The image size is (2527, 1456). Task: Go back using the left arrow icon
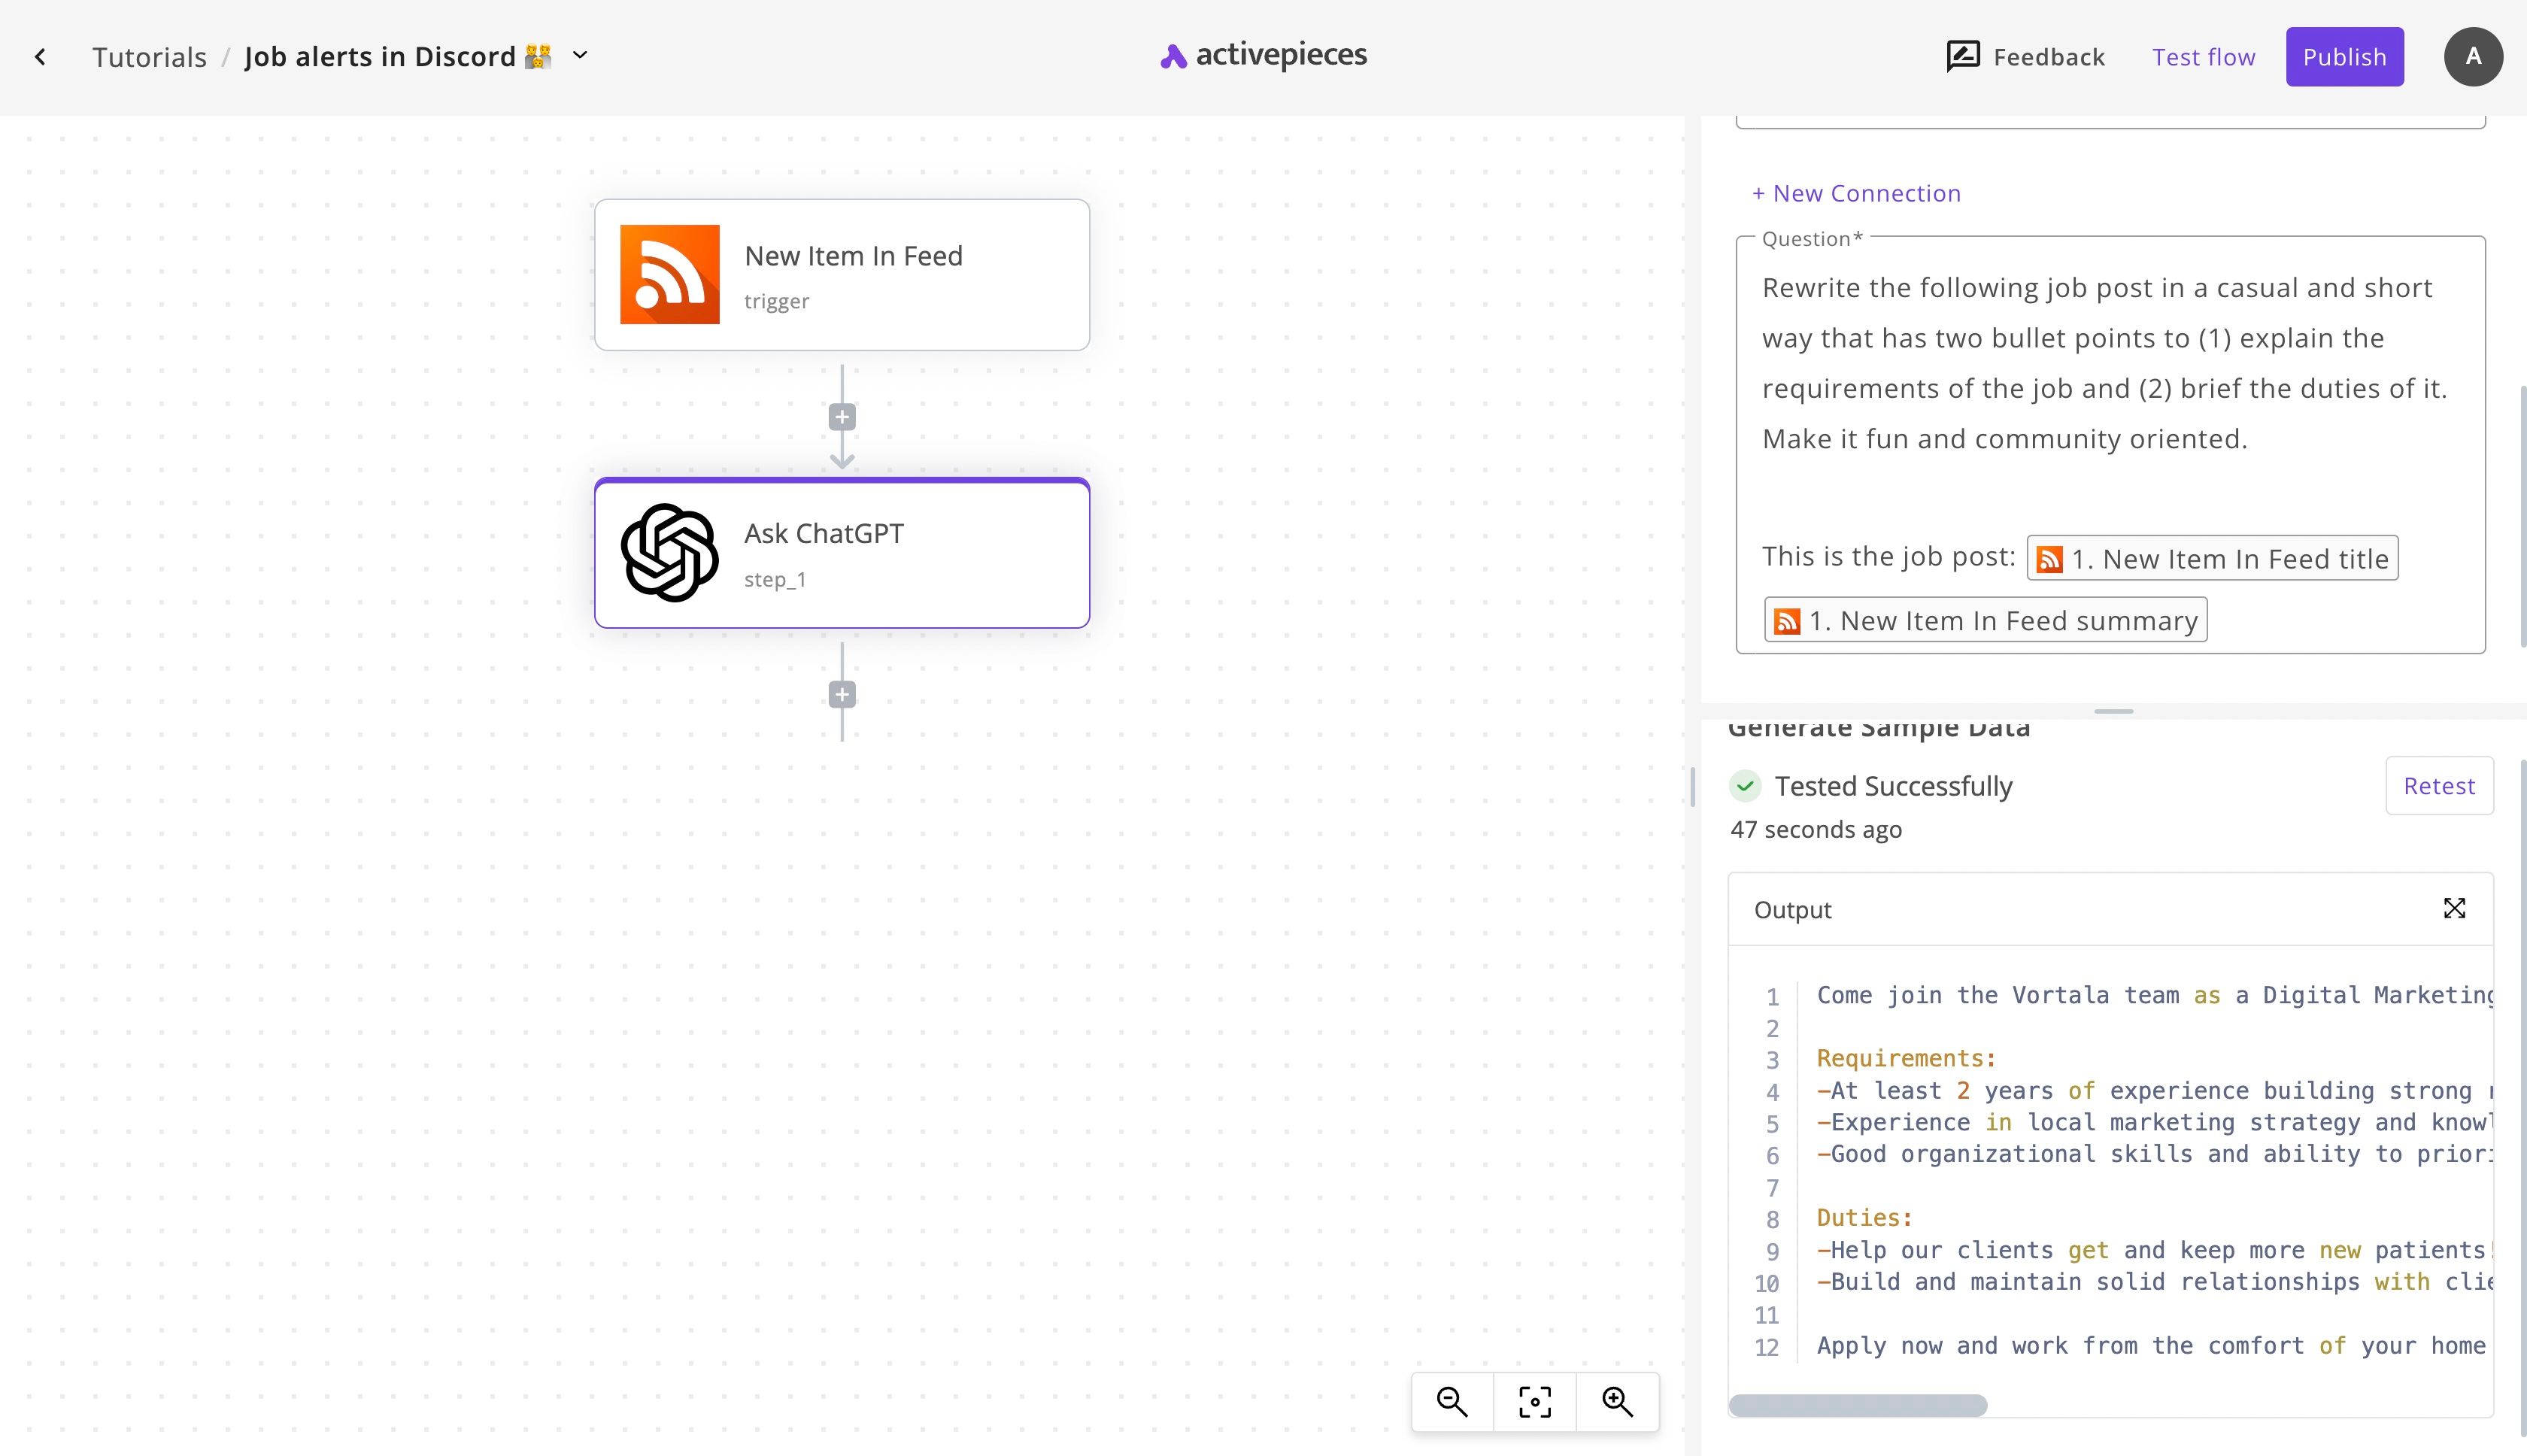(40, 57)
